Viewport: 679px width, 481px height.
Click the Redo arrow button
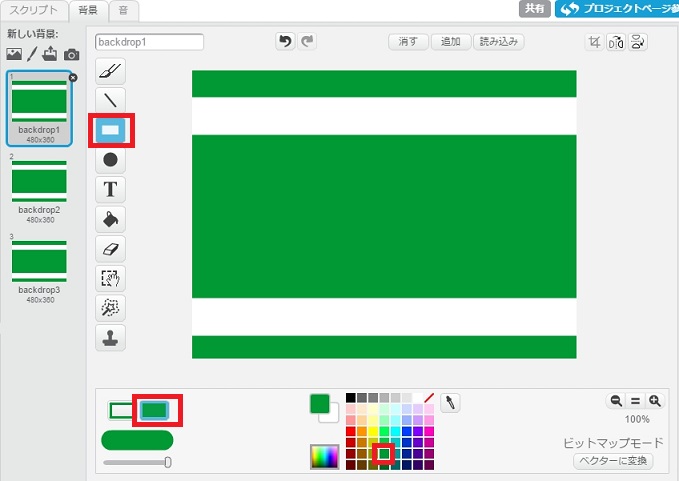tap(307, 42)
